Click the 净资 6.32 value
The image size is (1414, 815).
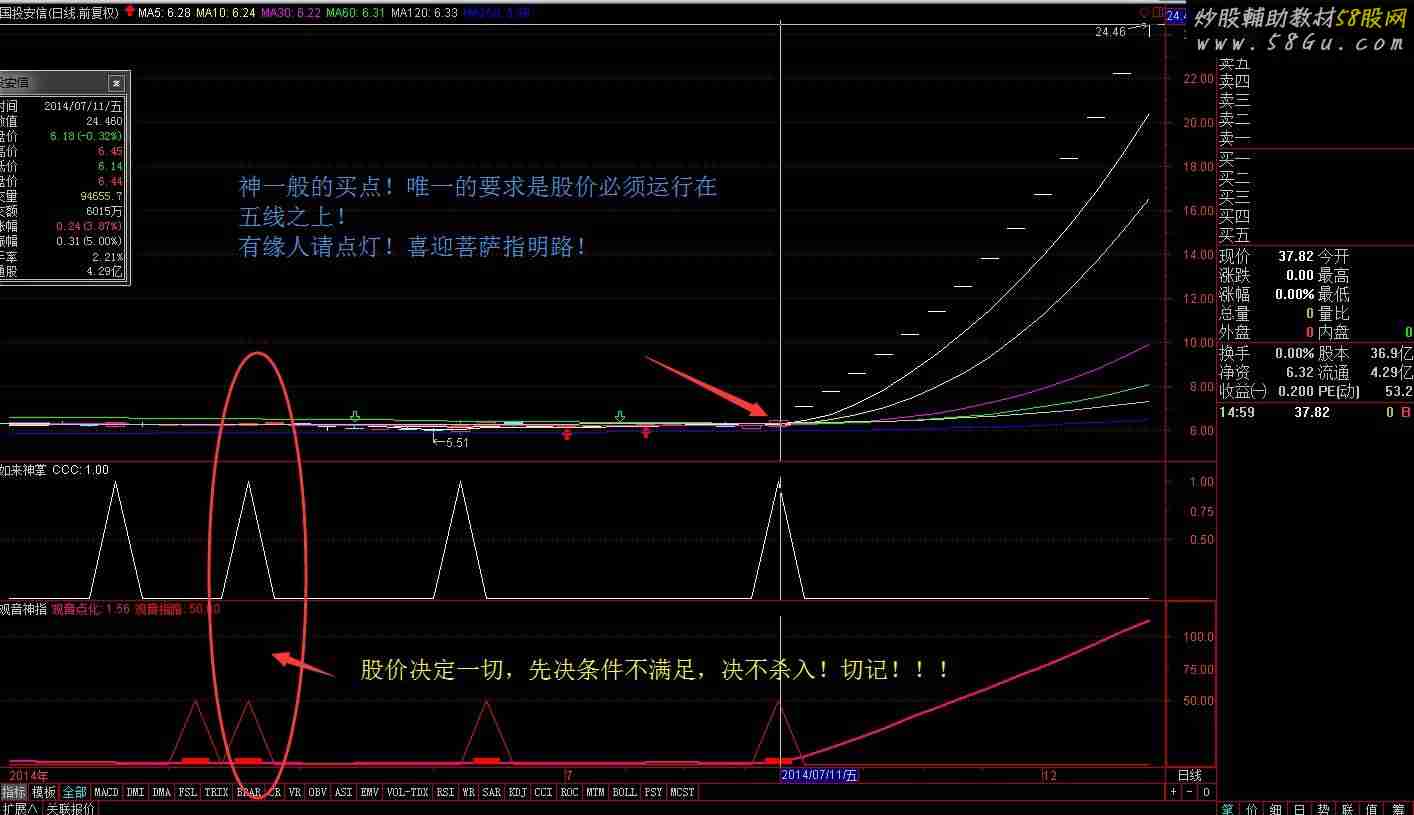[x=1299, y=372]
